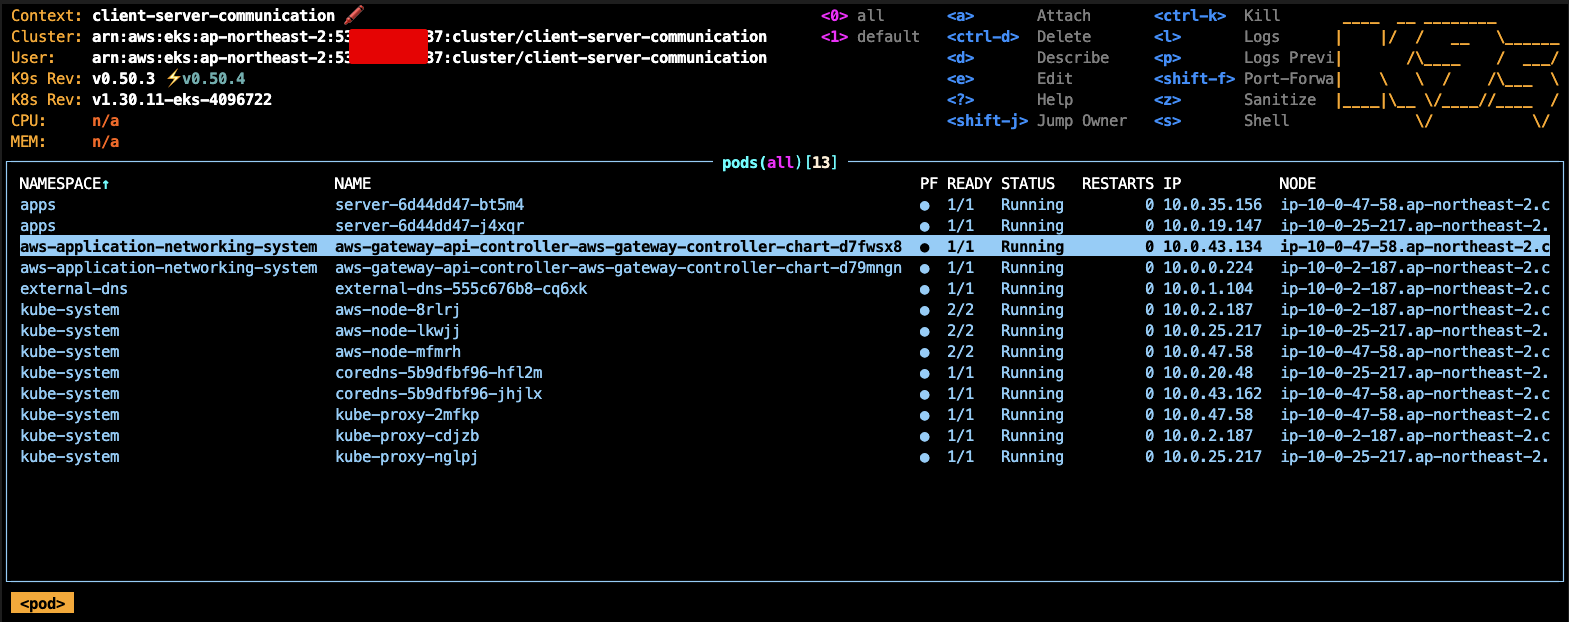The height and width of the screenshot is (622, 1569).
Task: Click IP address 10.0.43.162
Action: click(1212, 394)
